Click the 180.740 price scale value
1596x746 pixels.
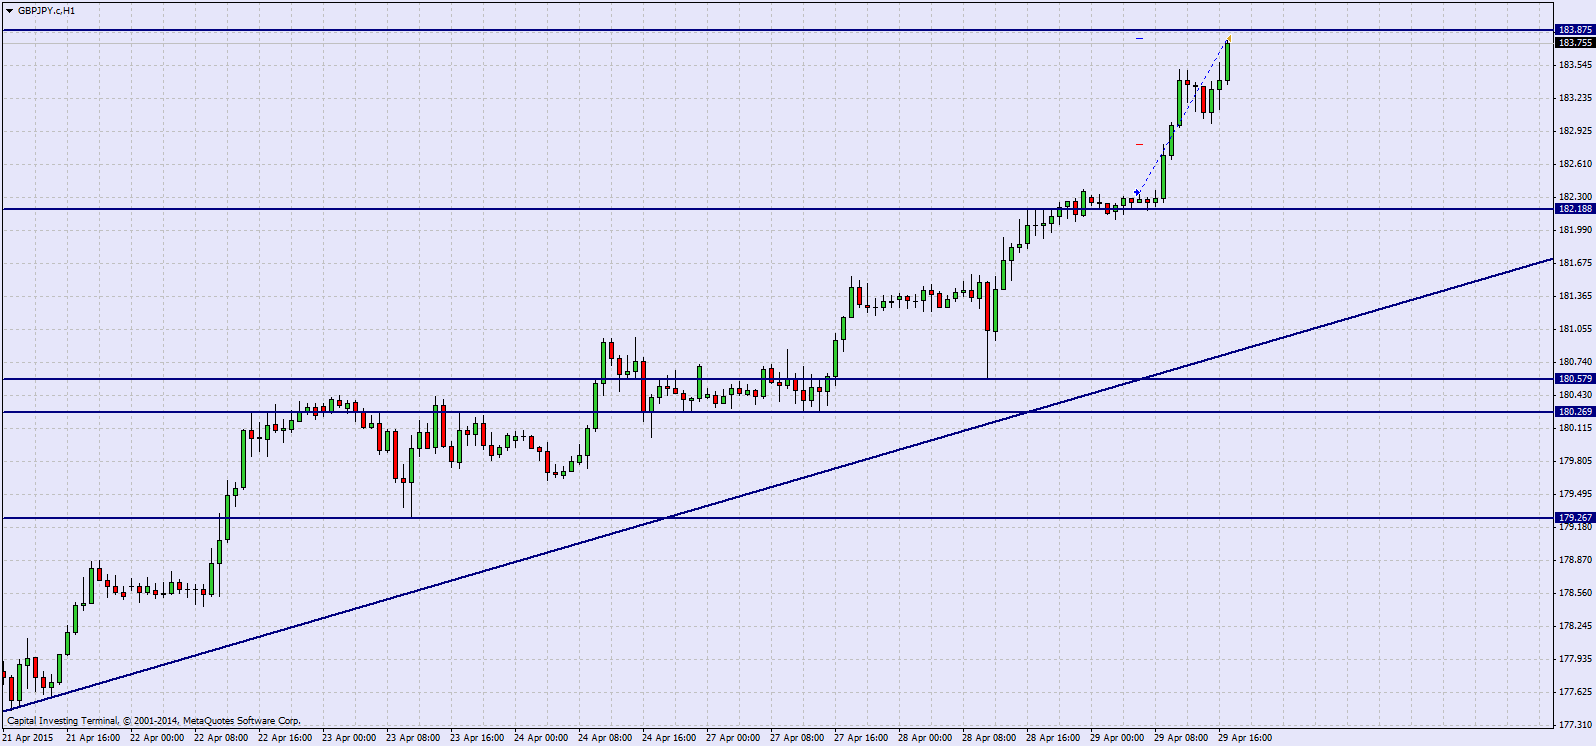pos(1575,362)
